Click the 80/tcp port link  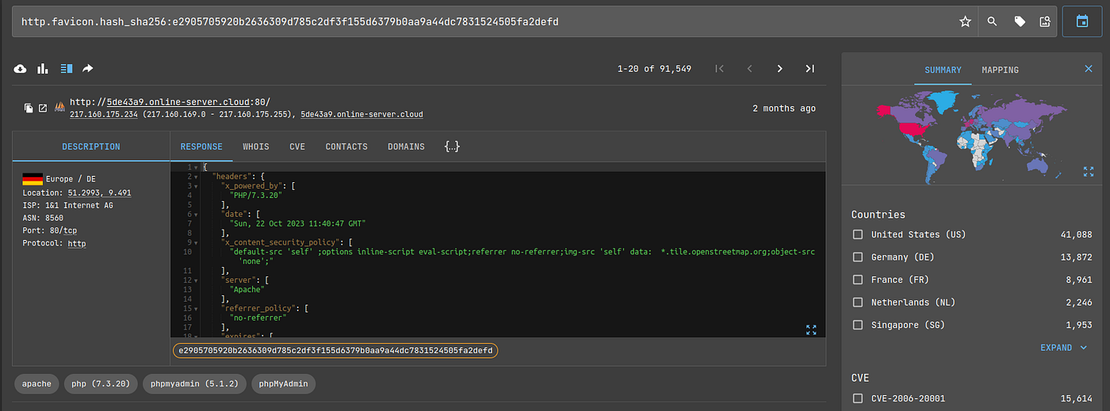click(65, 231)
